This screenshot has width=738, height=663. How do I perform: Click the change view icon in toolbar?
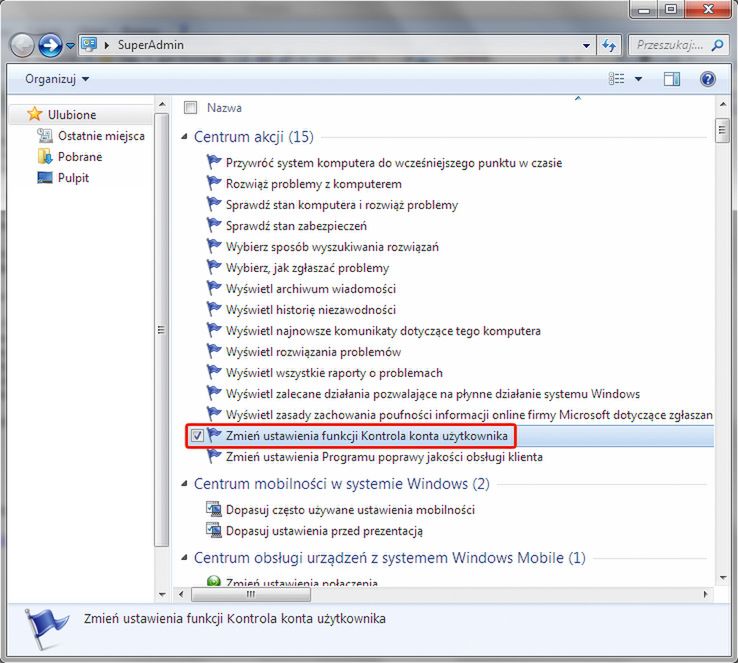pos(617,79)
